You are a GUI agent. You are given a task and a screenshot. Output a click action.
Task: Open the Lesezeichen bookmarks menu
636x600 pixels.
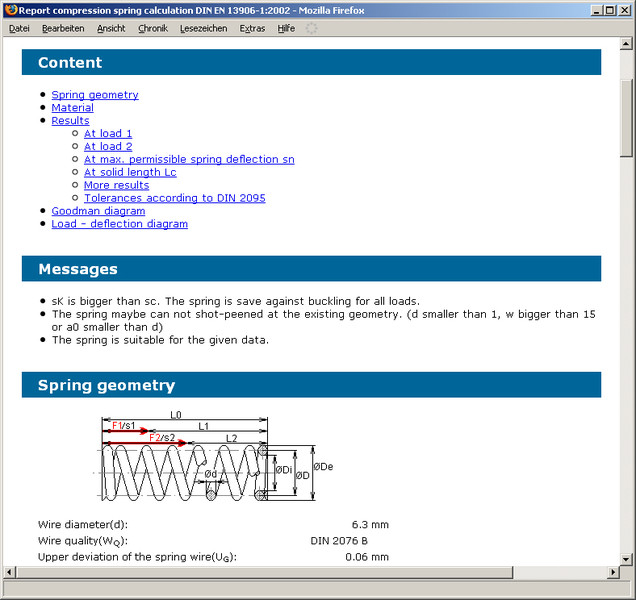coord(204,28)
